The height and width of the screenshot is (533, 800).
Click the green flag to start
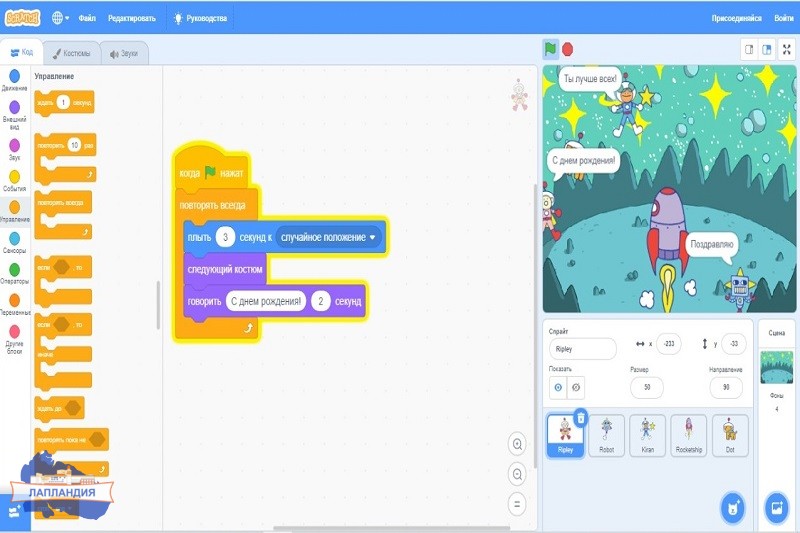pos(550,49)
